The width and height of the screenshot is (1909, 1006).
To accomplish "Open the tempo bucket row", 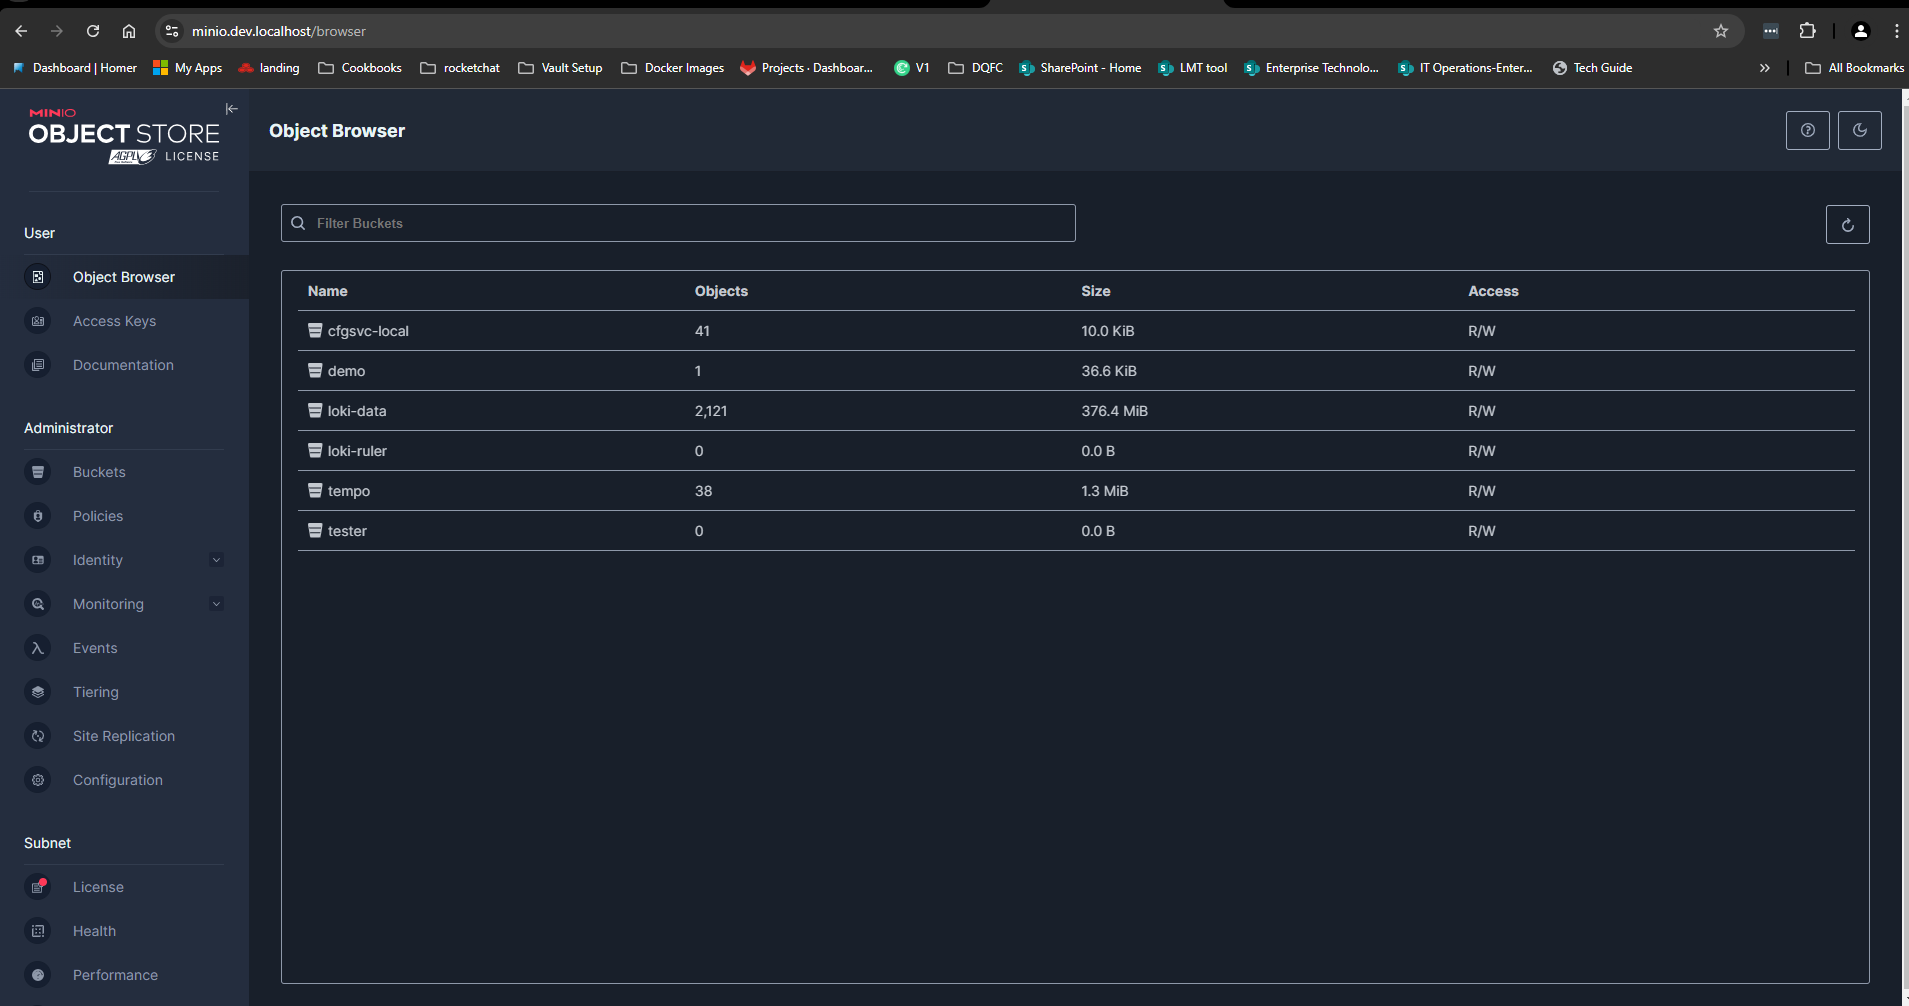I will (349, 491).
